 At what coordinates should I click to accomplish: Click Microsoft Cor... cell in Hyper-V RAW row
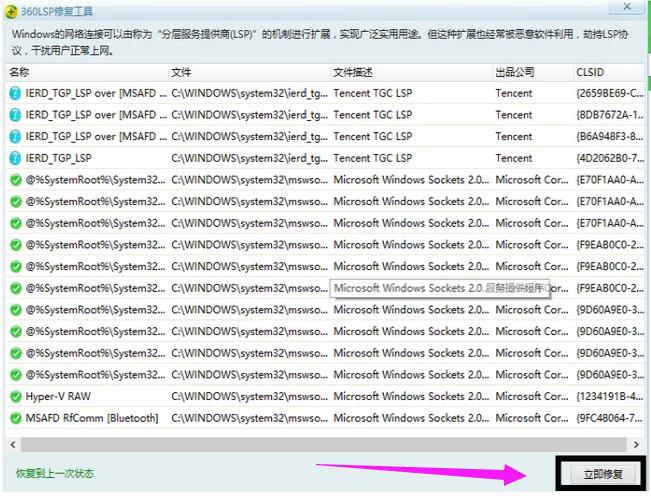532,396
